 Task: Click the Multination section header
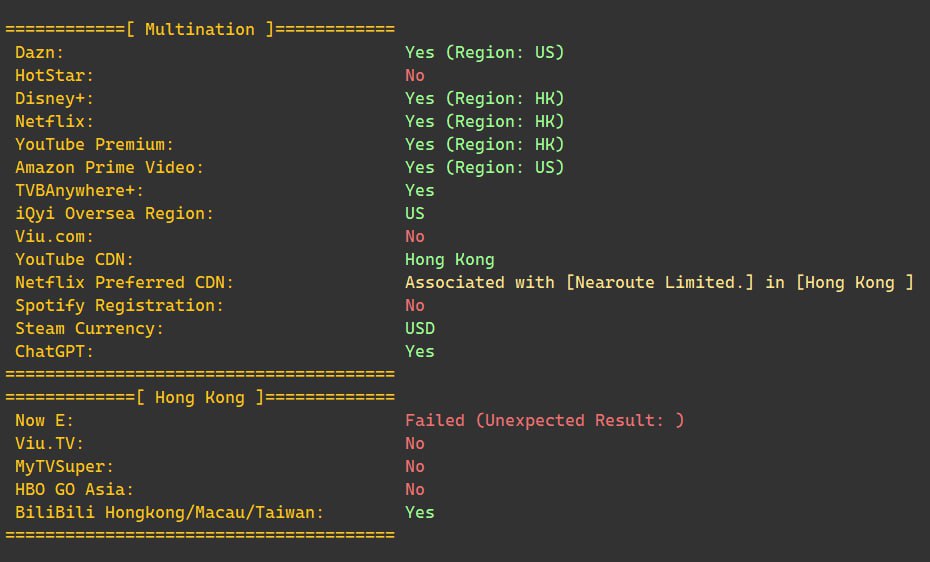coord(200,29)
